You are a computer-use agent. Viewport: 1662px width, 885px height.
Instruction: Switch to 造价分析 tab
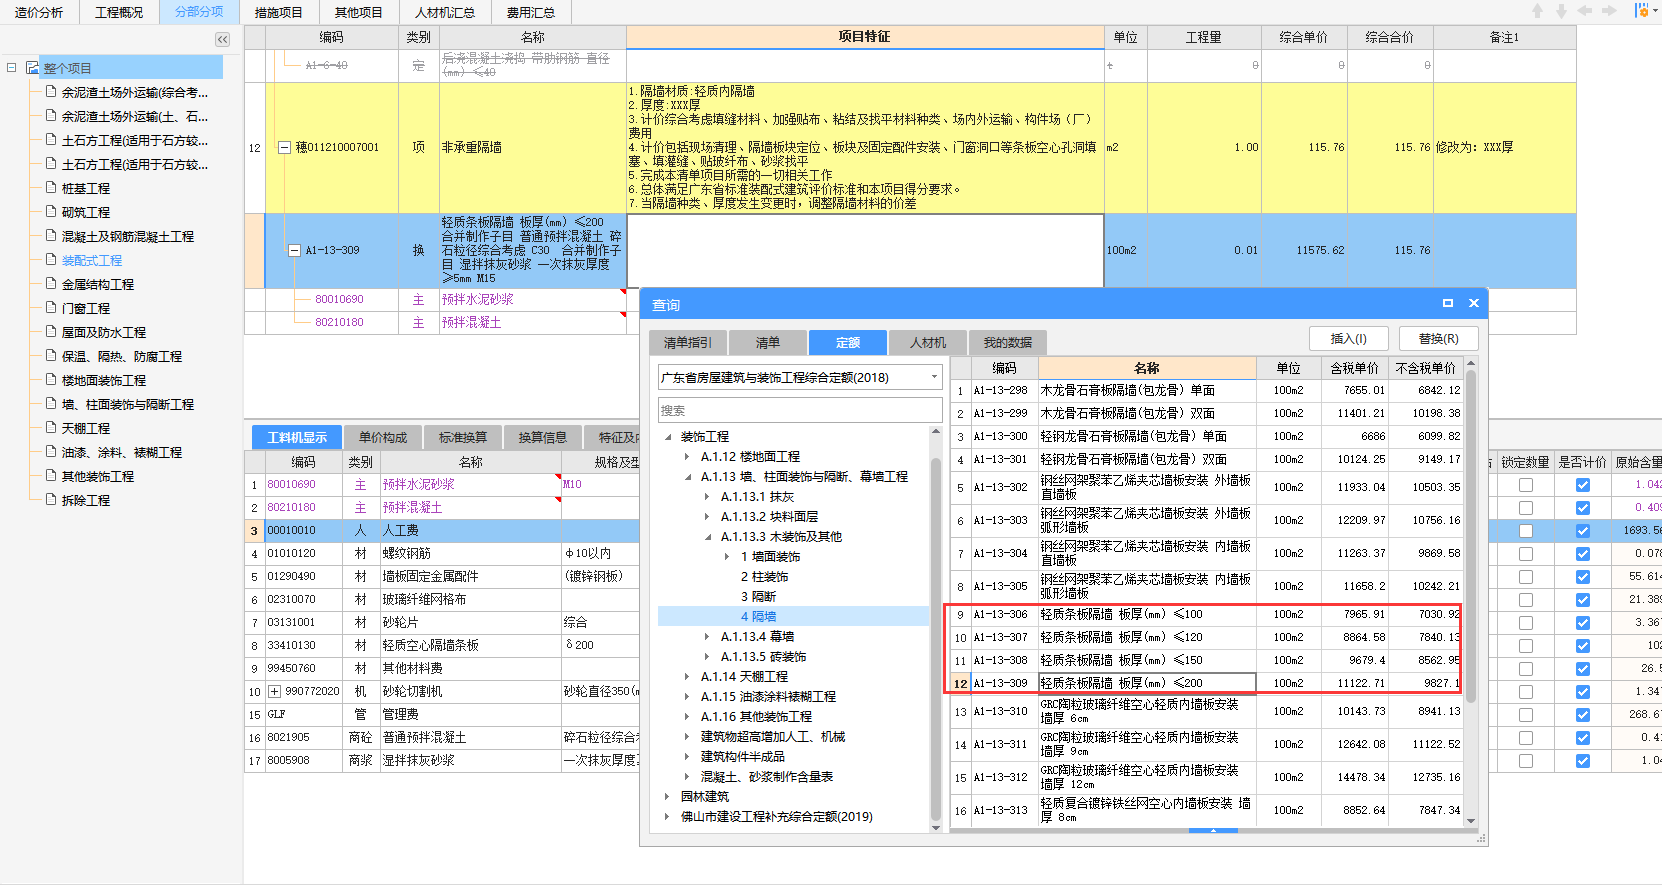(38, 12)
